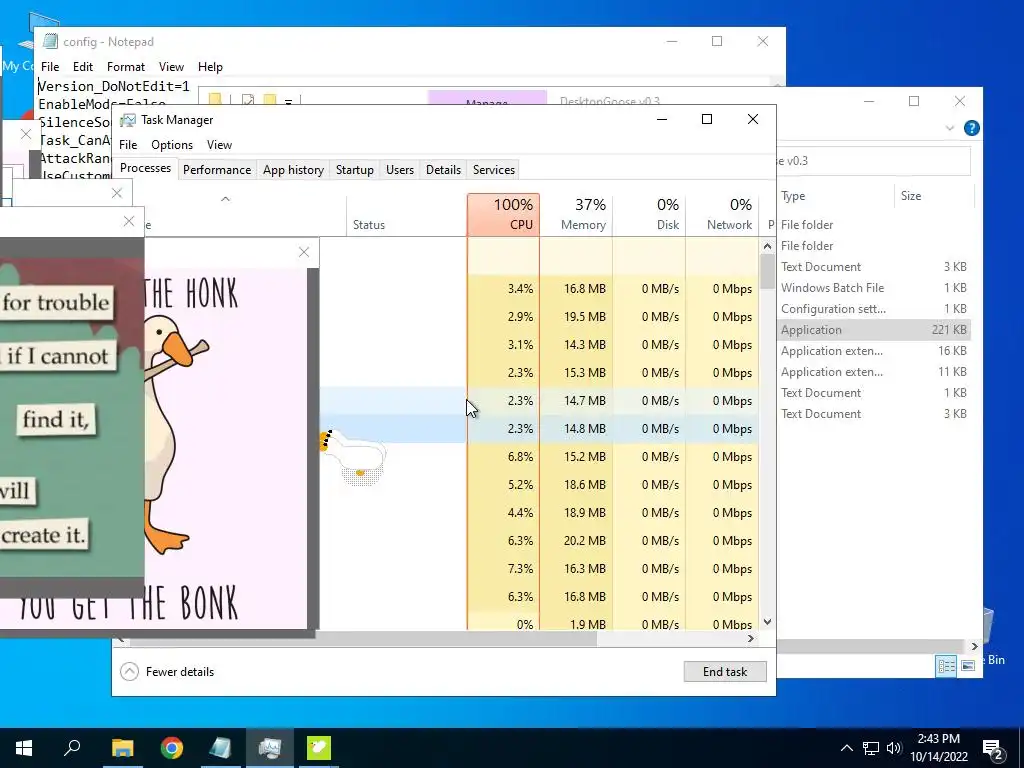1024x768 pixels.
Task: Click the desktop goose sprite
Action: [353, 455]
